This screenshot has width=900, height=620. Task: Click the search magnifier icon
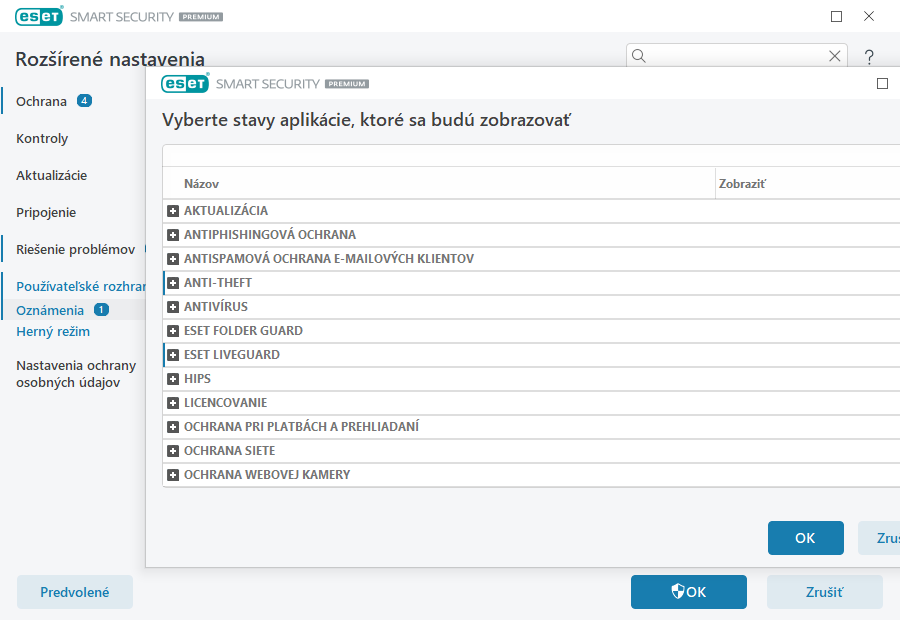[640, 56]
